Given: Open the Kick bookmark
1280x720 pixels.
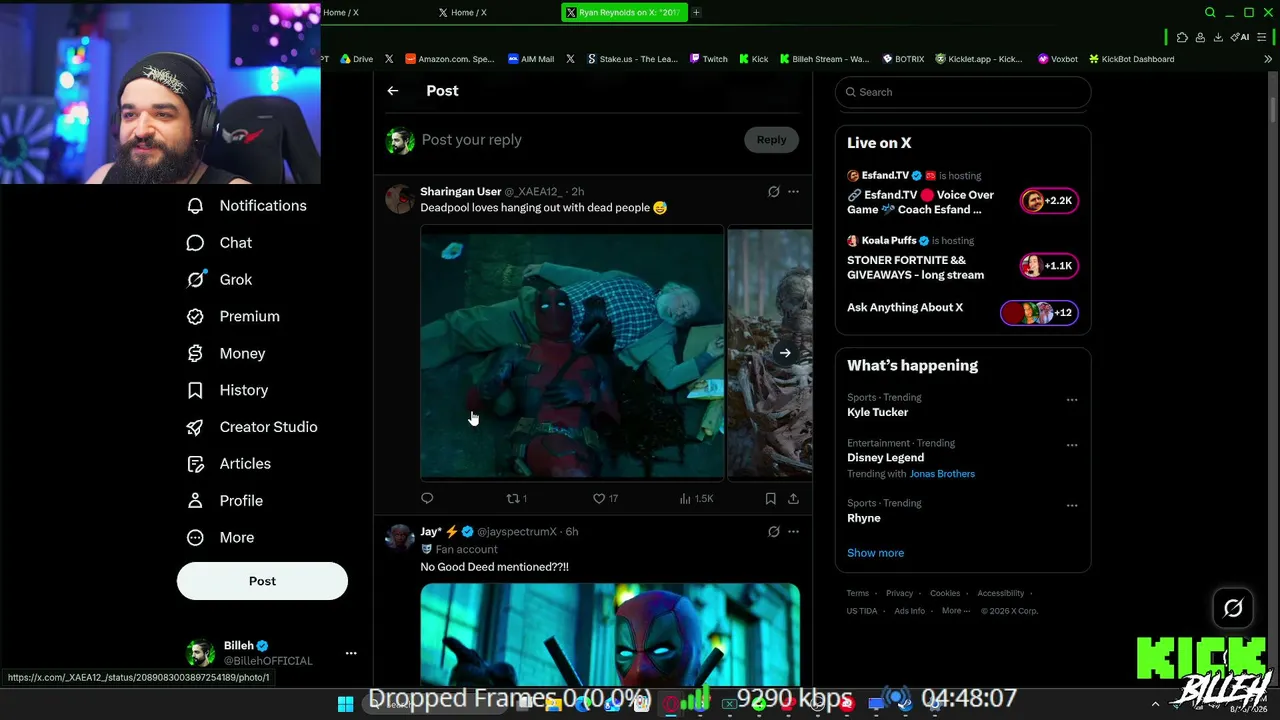Looking at the screenshot, I should tap(754, 59).
